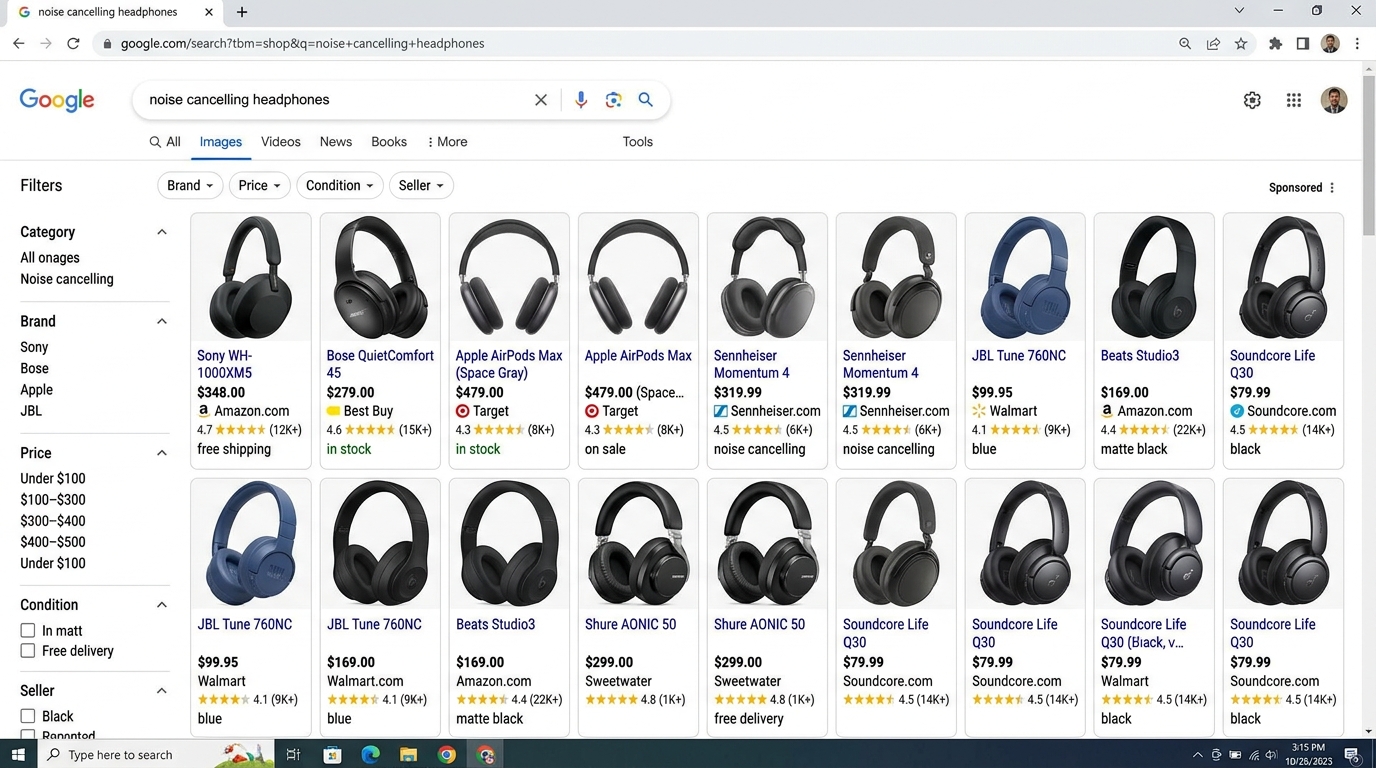Enable the Free delivery checkbox

click(28, 651)
